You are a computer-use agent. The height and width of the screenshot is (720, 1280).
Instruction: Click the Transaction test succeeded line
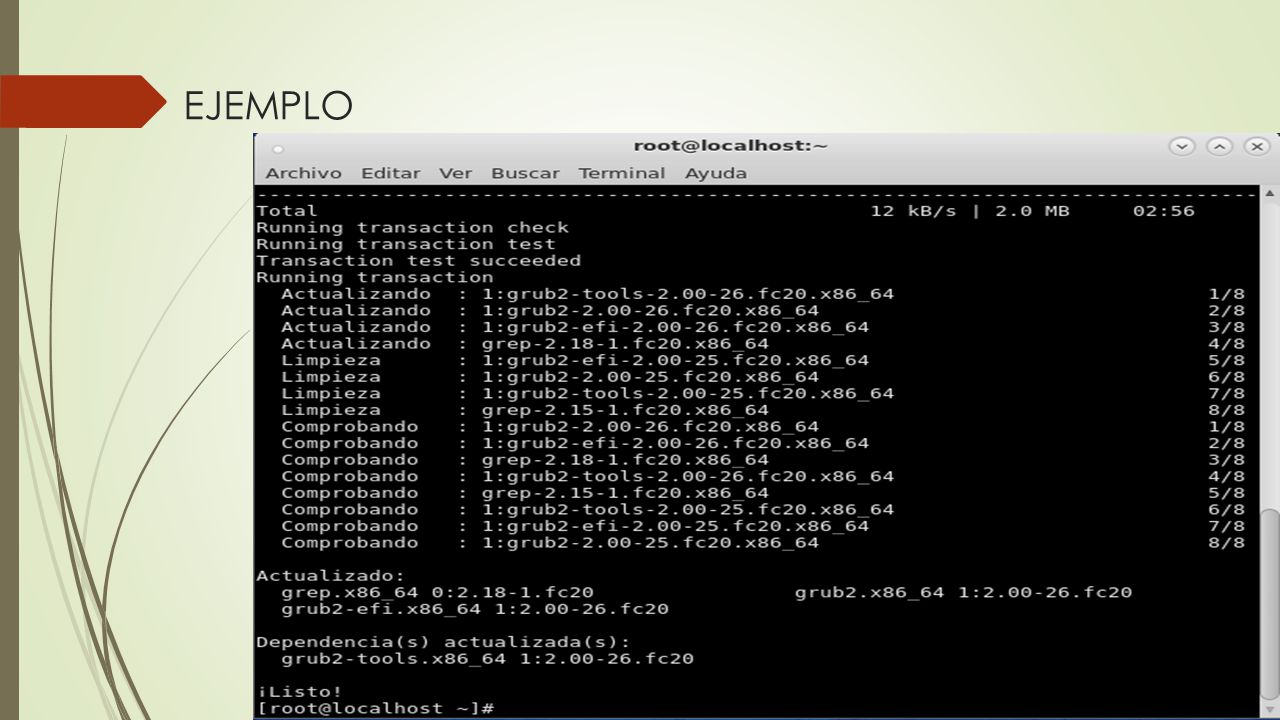pyautogui.click(x=418, y=260)
